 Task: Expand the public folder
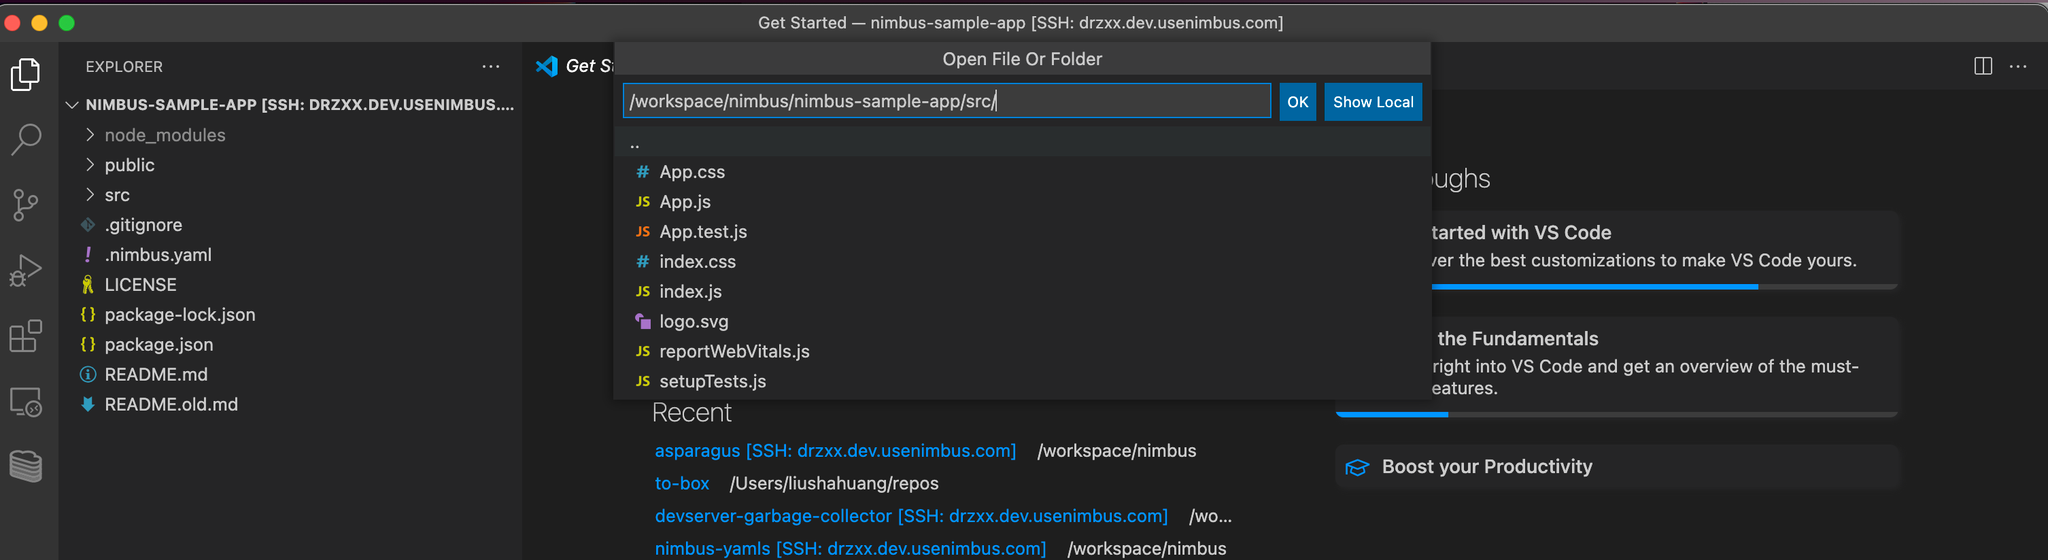tap(90, 165)
